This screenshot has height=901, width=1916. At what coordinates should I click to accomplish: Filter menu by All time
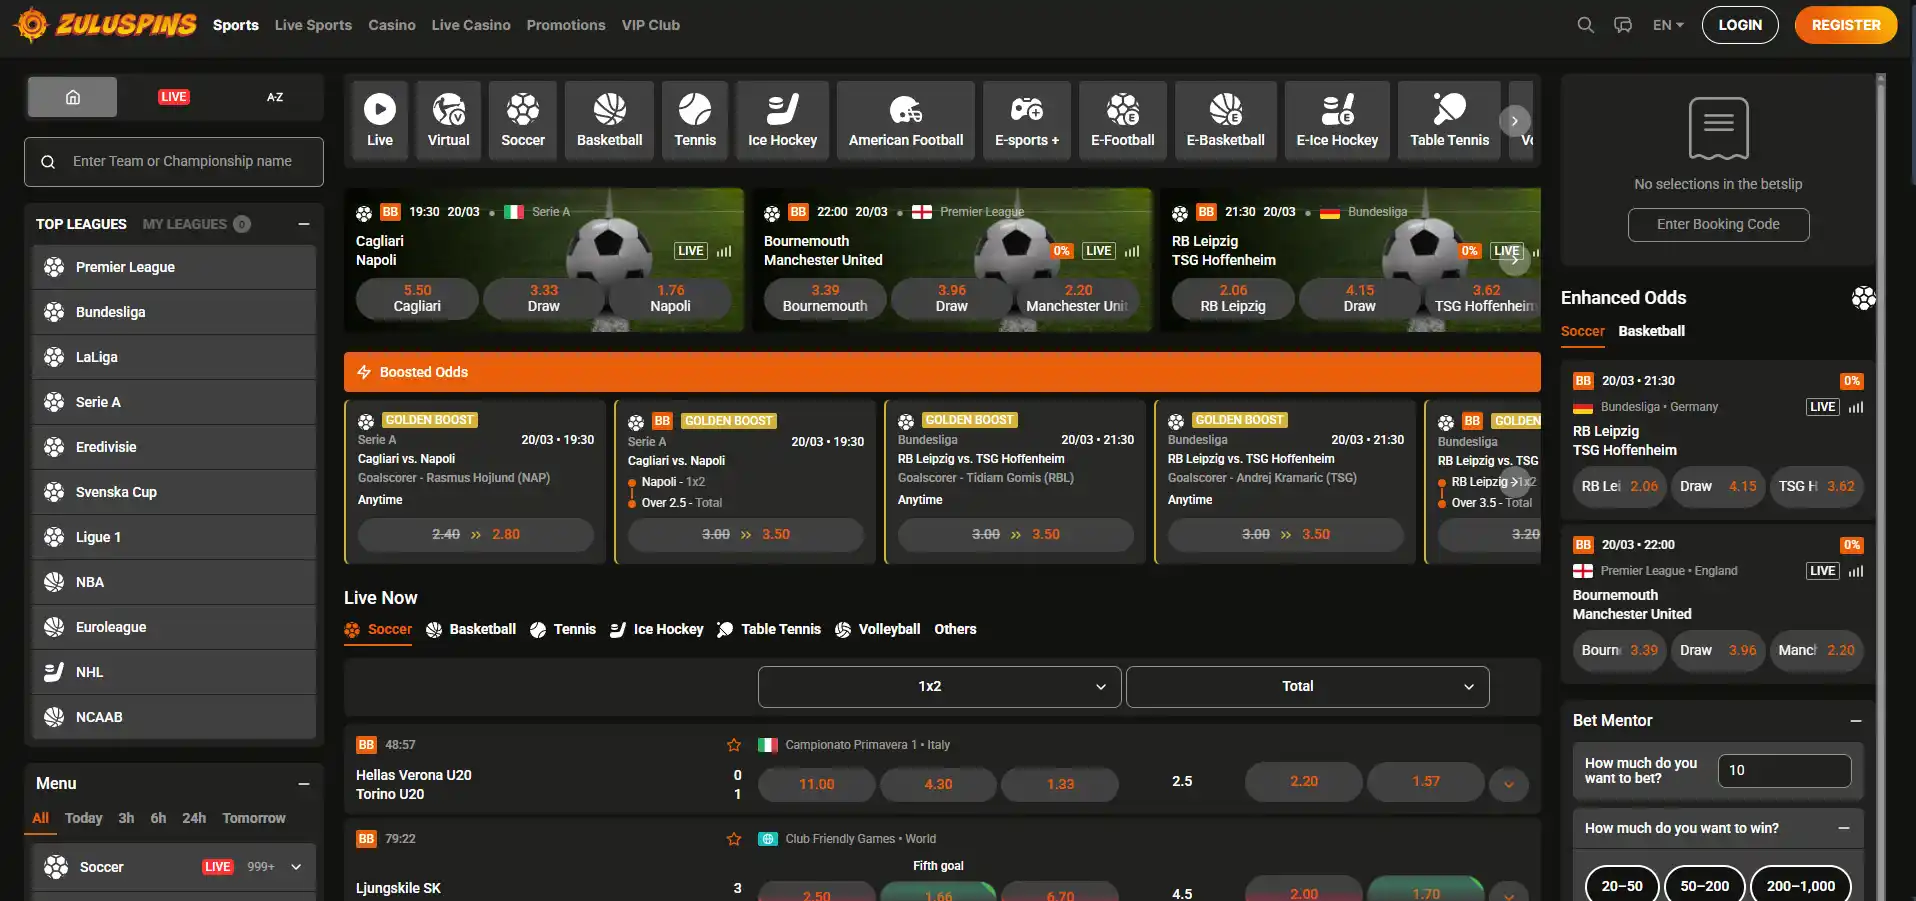(40, 818)
